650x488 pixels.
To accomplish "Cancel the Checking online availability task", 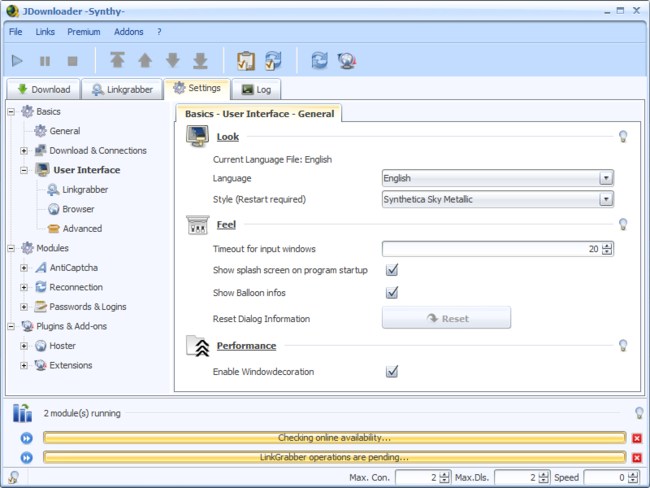I will click(637, 438).
